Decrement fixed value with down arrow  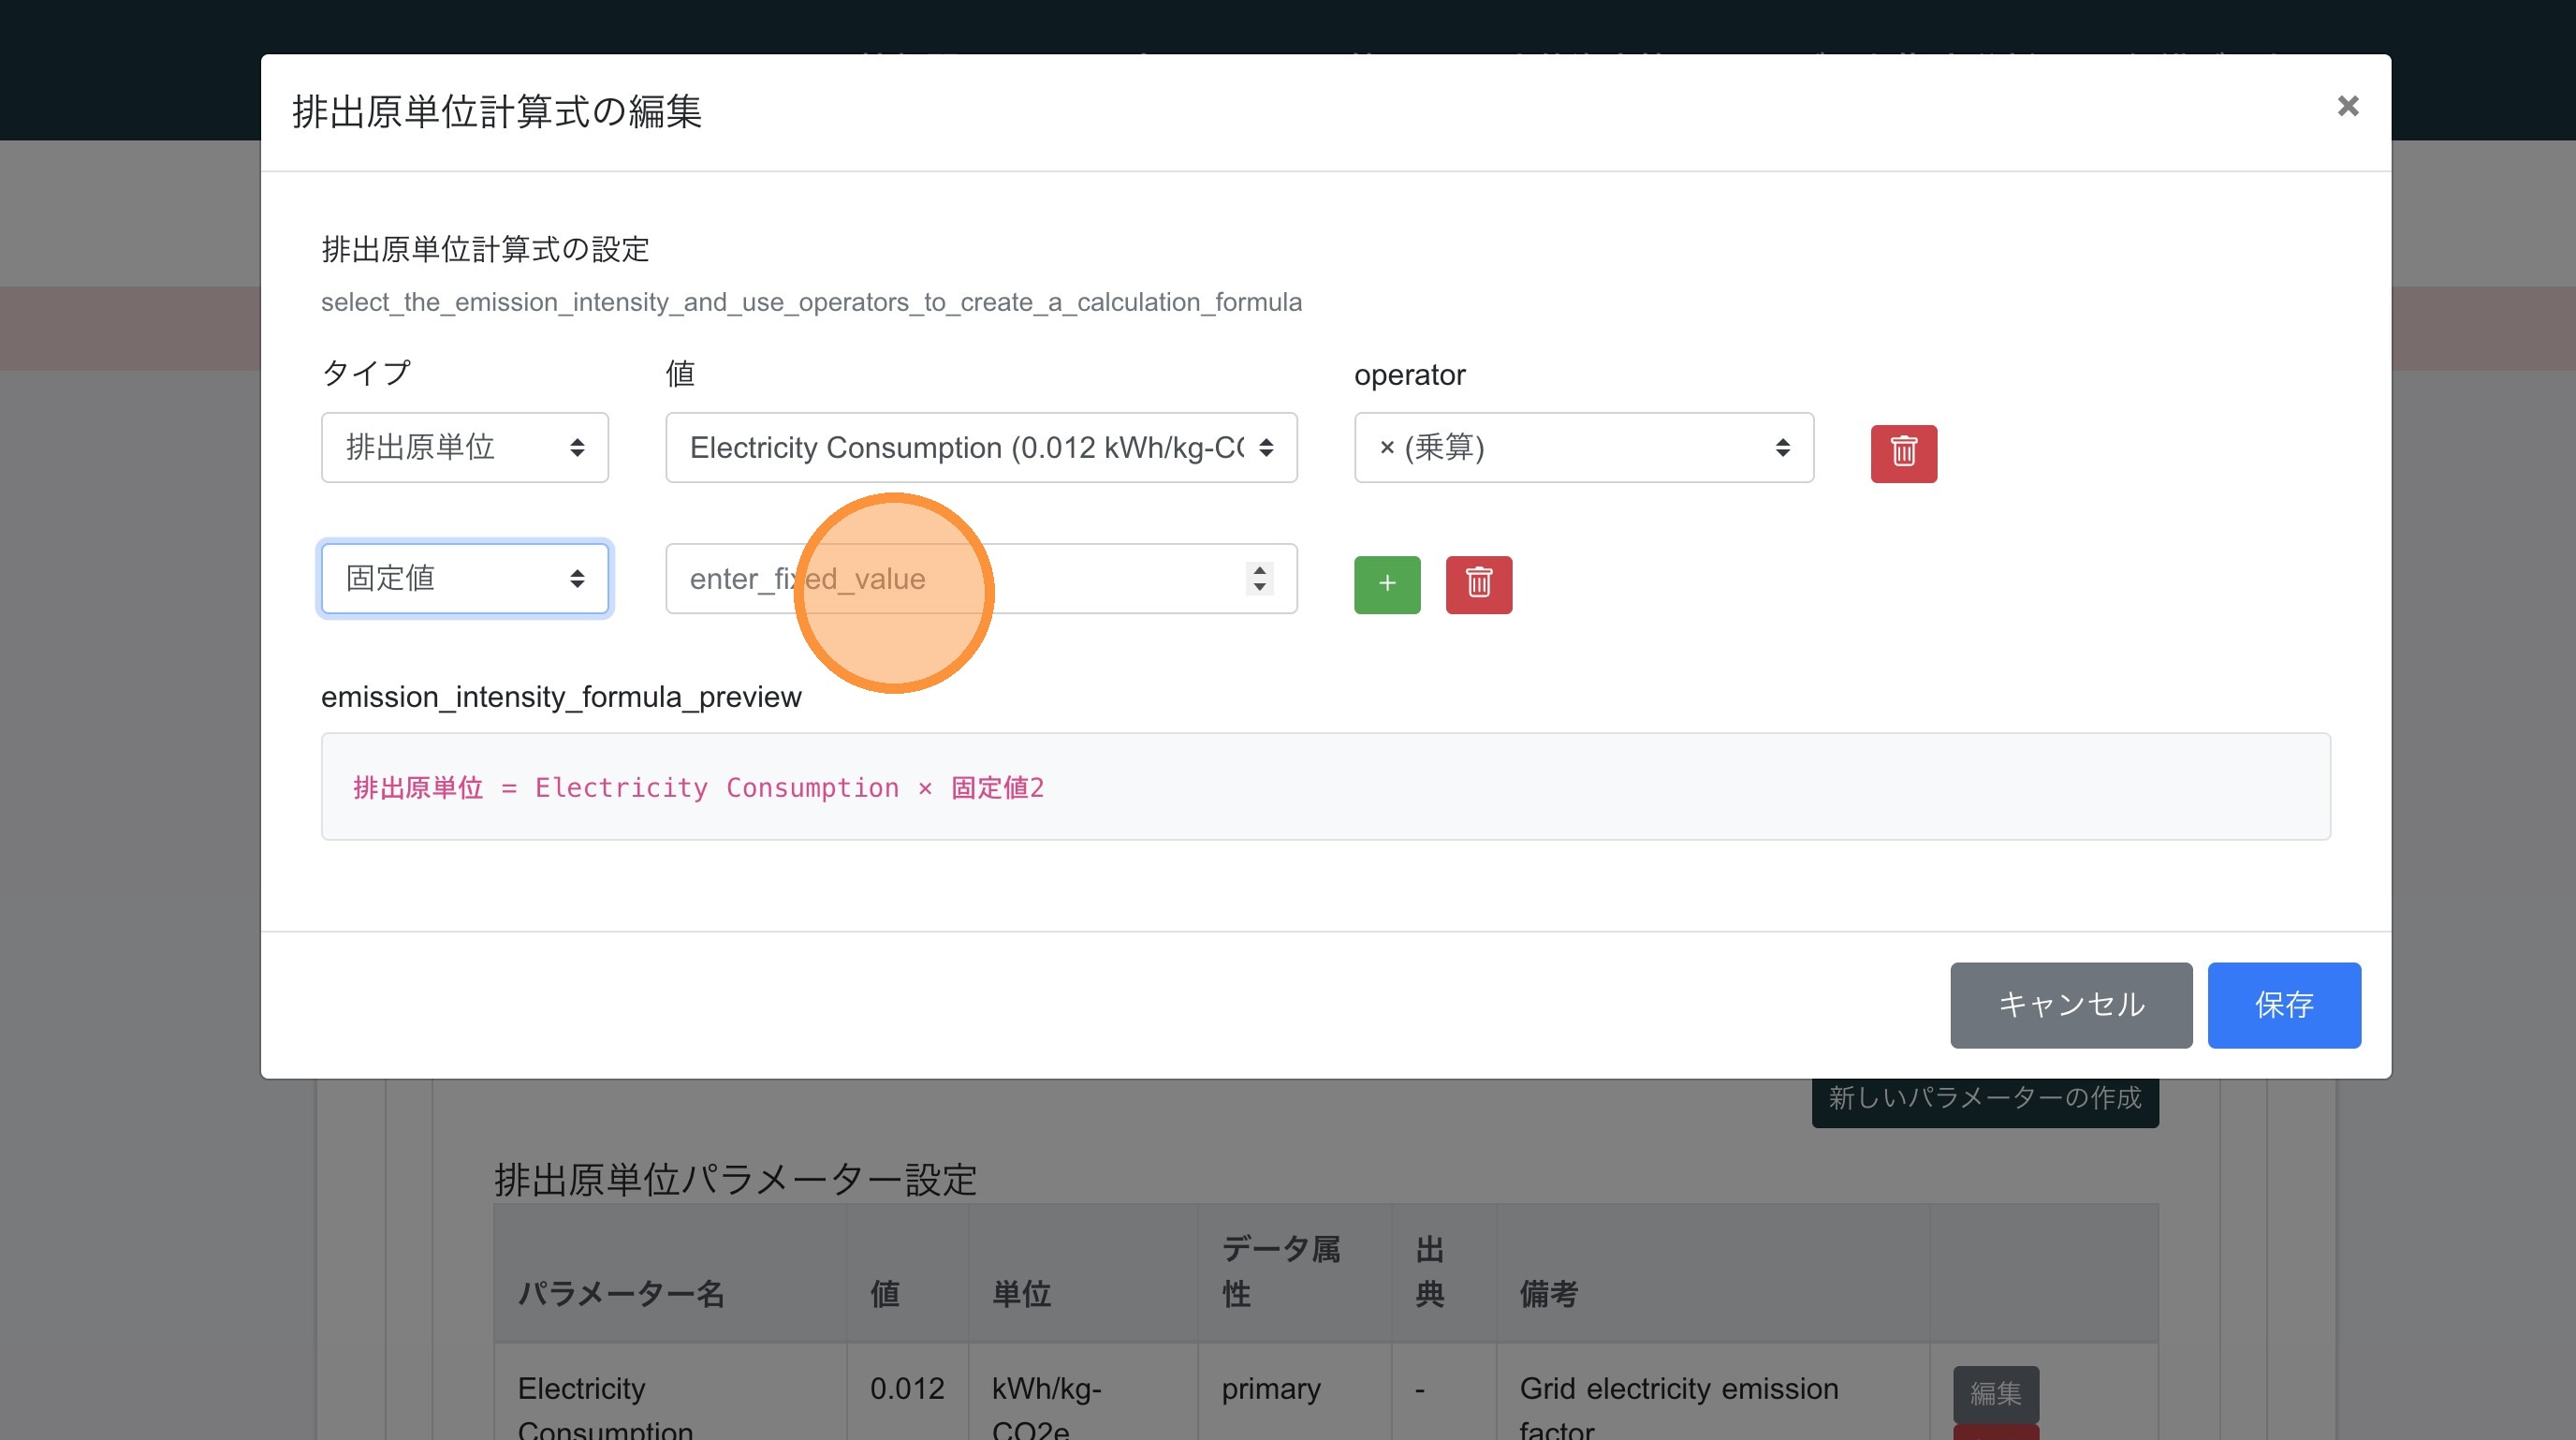(x=1259, y=588)
